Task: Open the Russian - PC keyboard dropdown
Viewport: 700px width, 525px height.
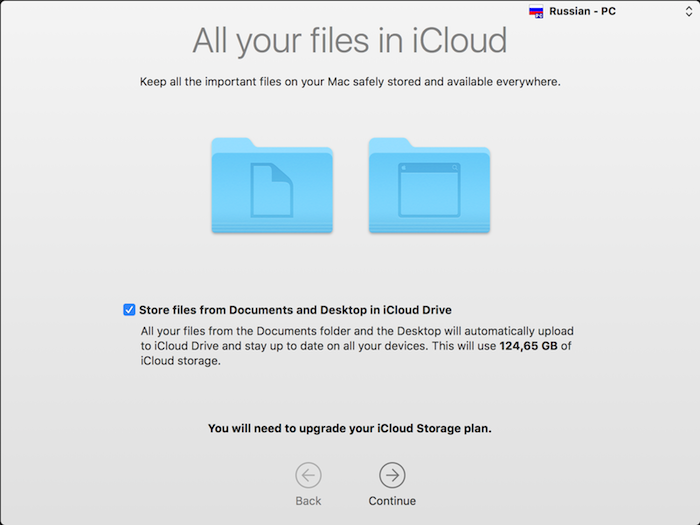Action: tap(611, 11)
